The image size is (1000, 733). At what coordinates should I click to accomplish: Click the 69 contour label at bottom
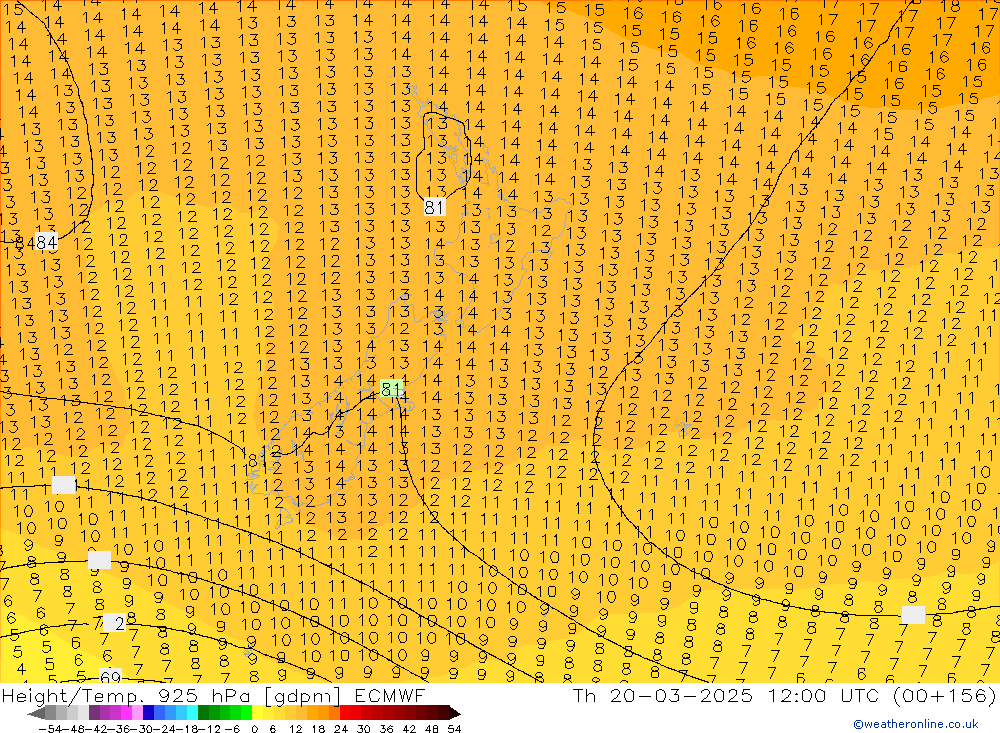point(110,676)
